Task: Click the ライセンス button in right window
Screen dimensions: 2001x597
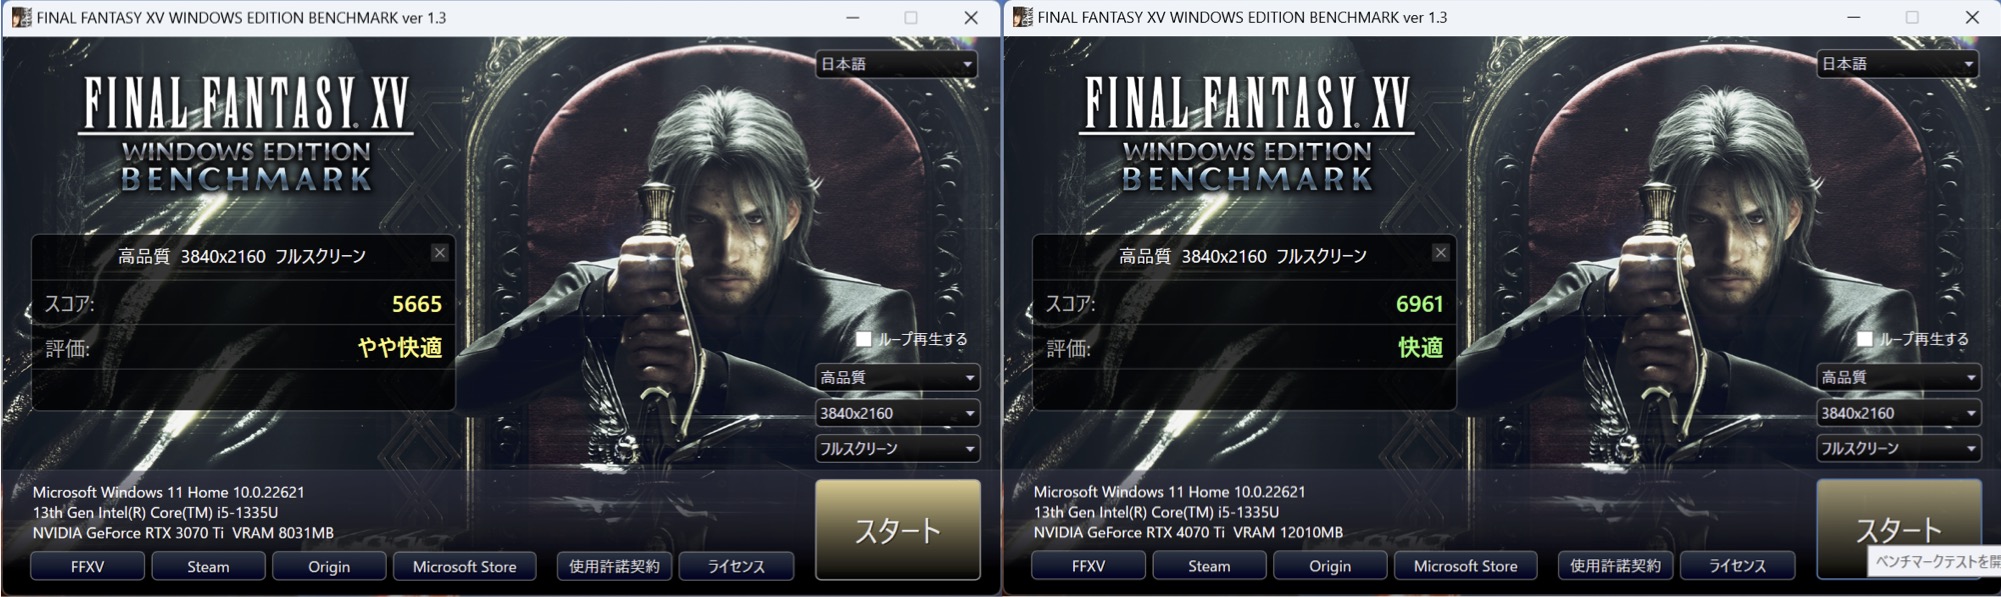Action: point(1738,566)
